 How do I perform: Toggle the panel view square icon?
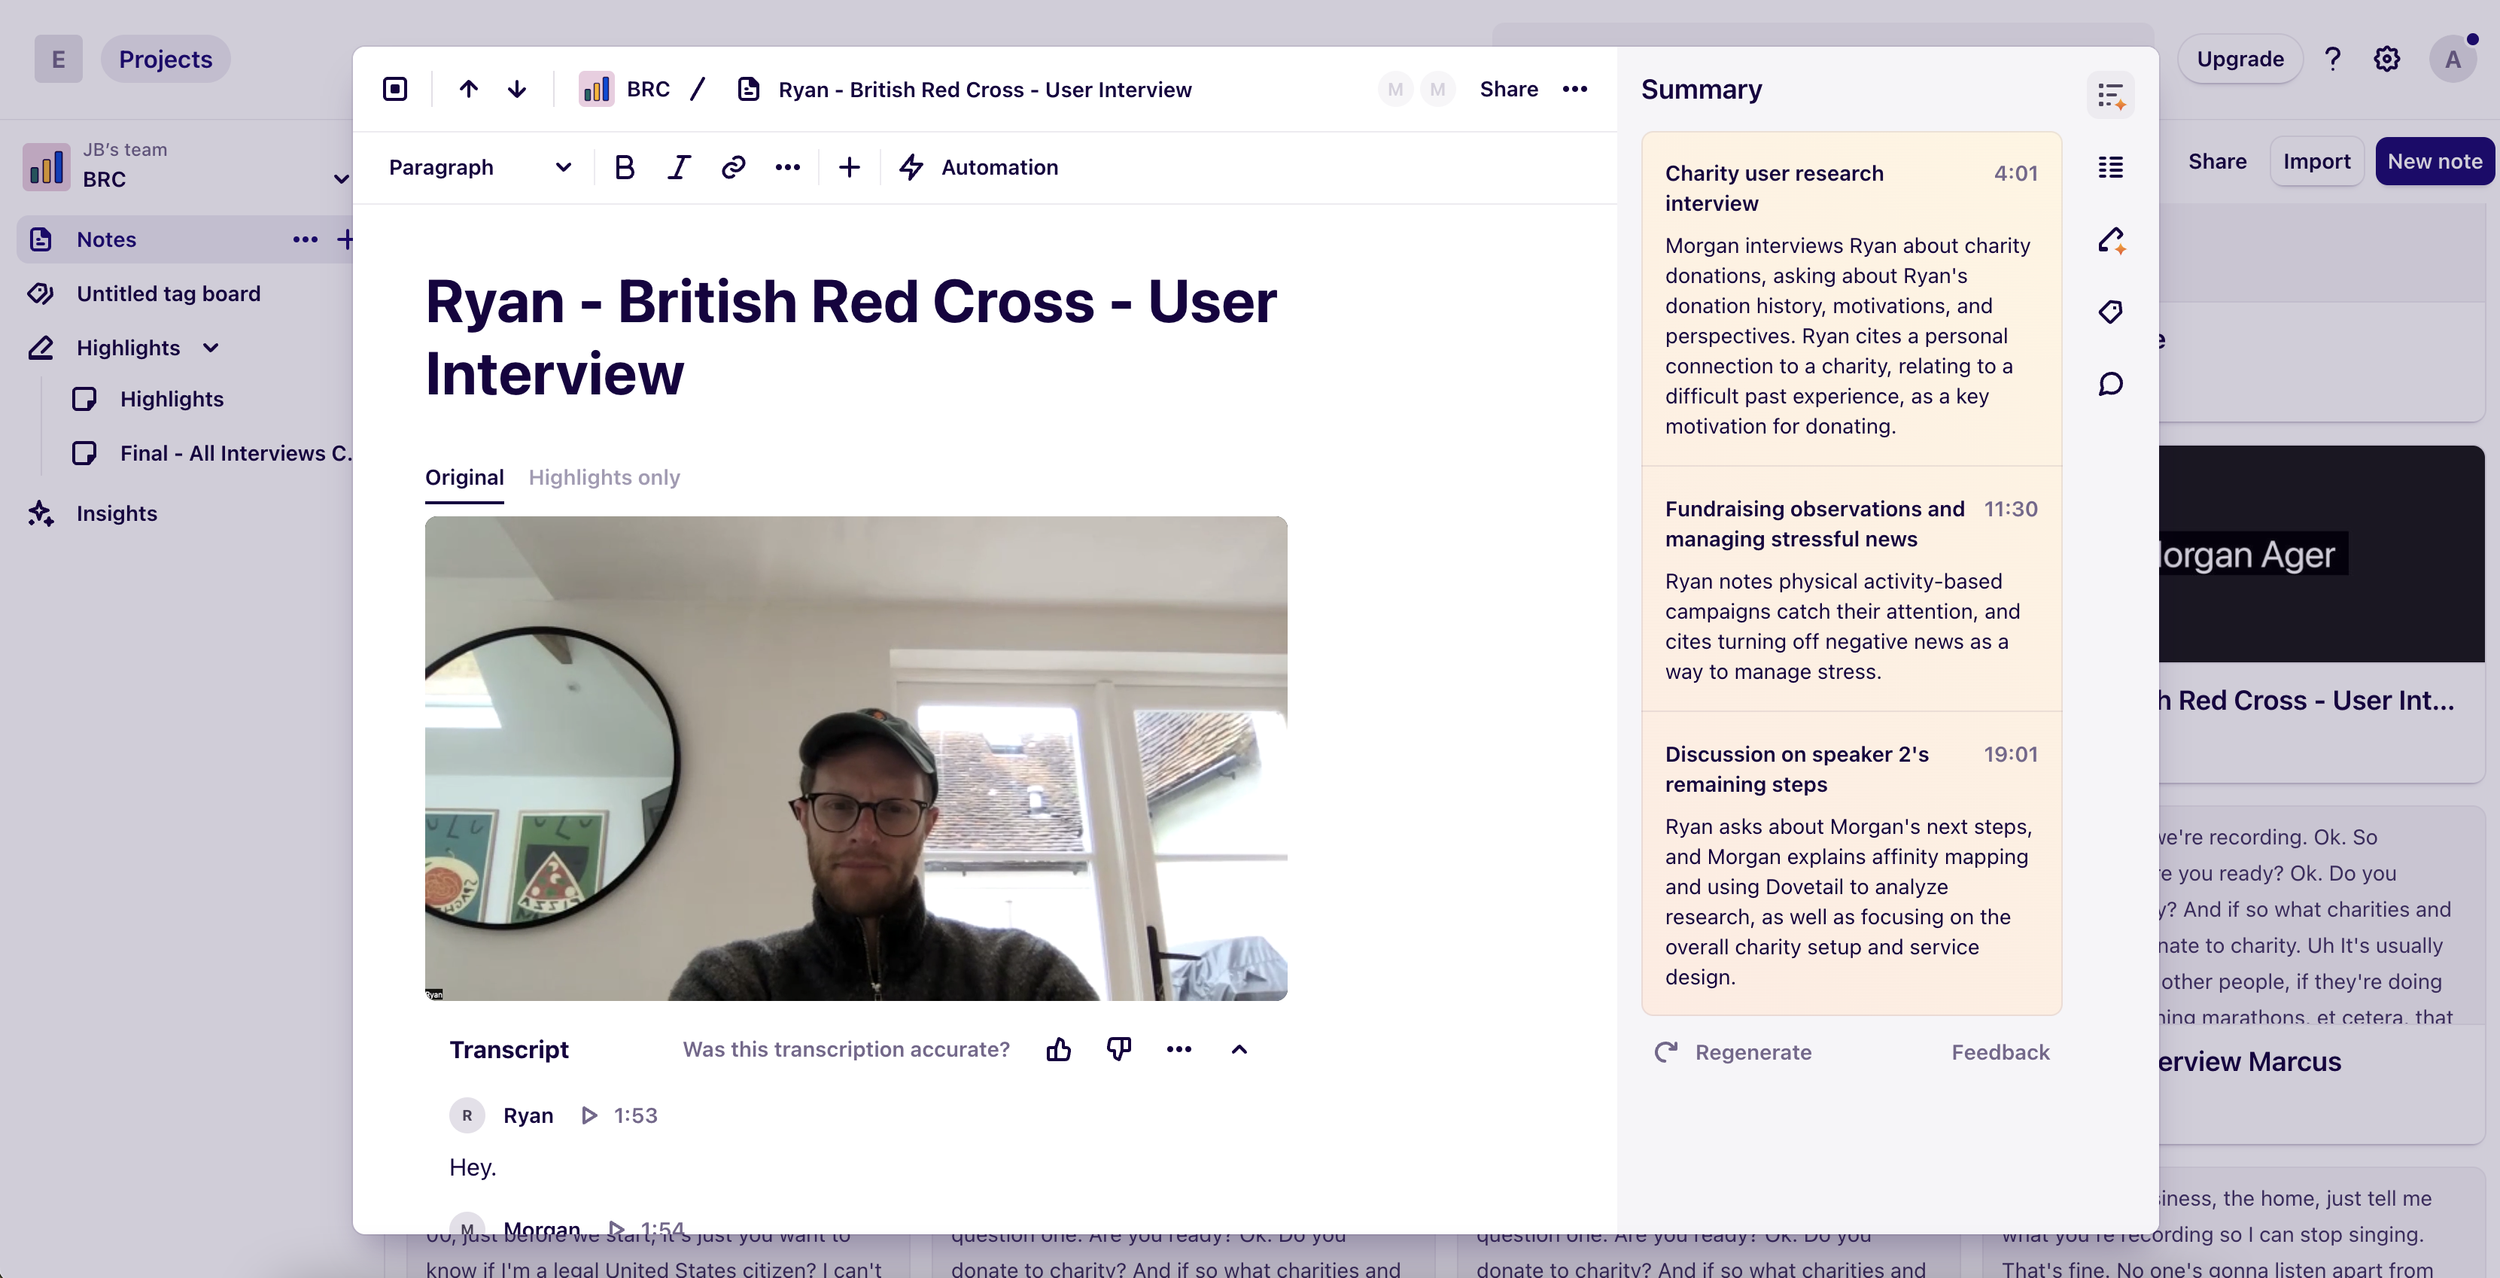(395, 89)
